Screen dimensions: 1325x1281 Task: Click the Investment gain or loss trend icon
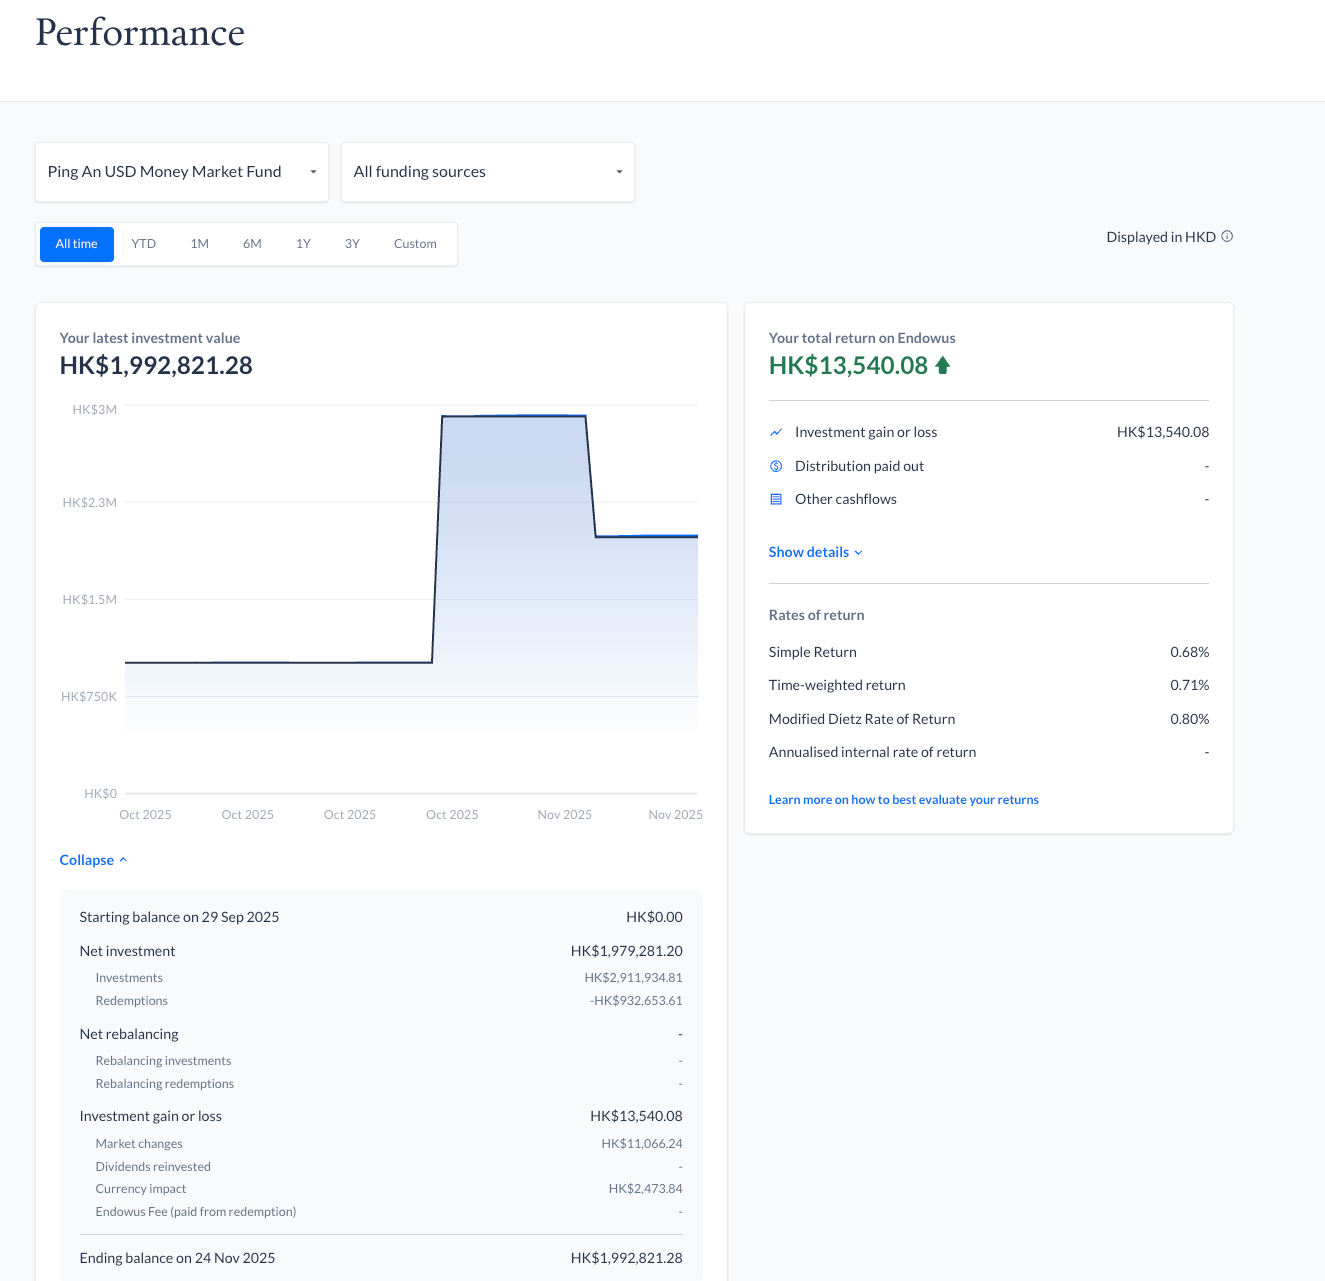point(776,433)
